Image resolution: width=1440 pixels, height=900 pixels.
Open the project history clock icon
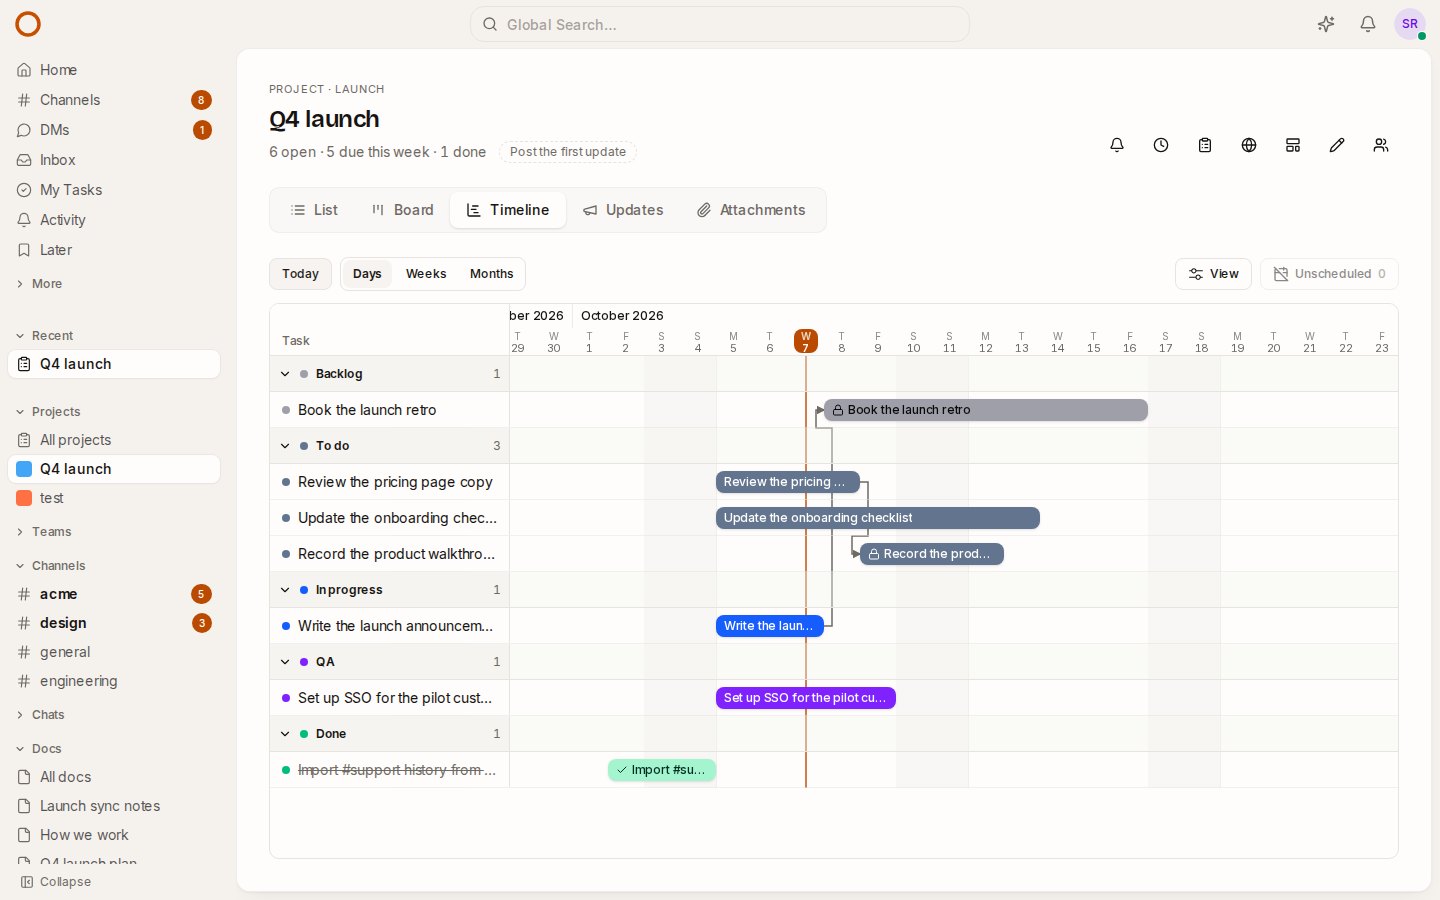tap(1161, 145)
